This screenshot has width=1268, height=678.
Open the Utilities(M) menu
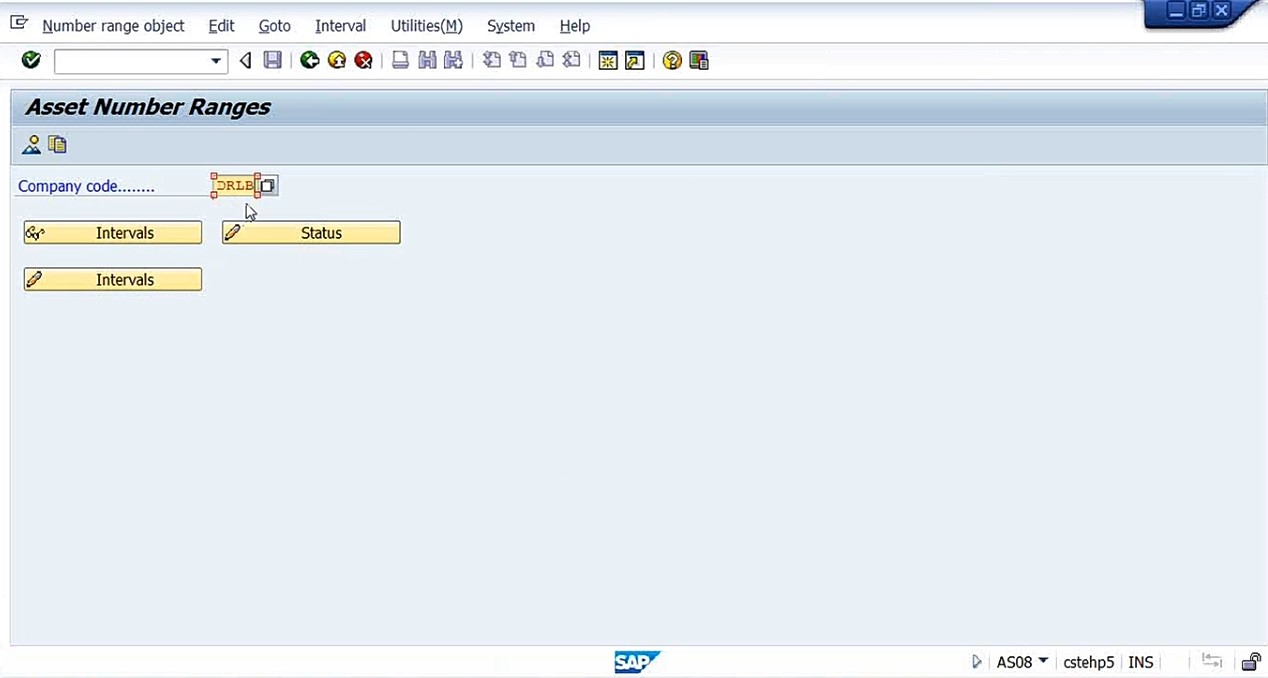[x=426, y=26]
